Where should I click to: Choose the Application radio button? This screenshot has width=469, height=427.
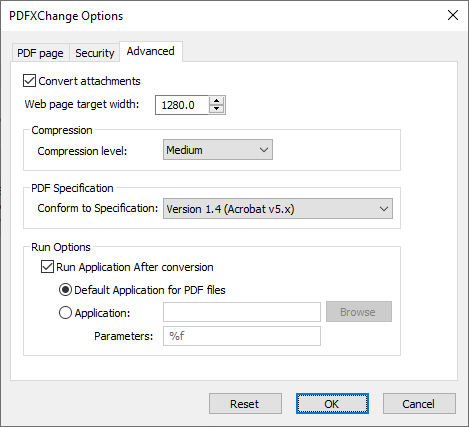pos(65,313)
